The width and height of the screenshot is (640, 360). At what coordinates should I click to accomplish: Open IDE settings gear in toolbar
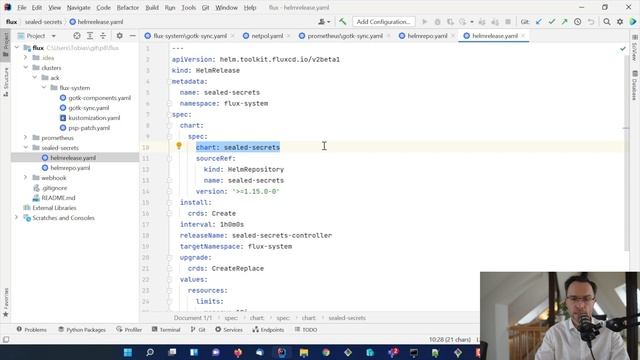(620, 22)
